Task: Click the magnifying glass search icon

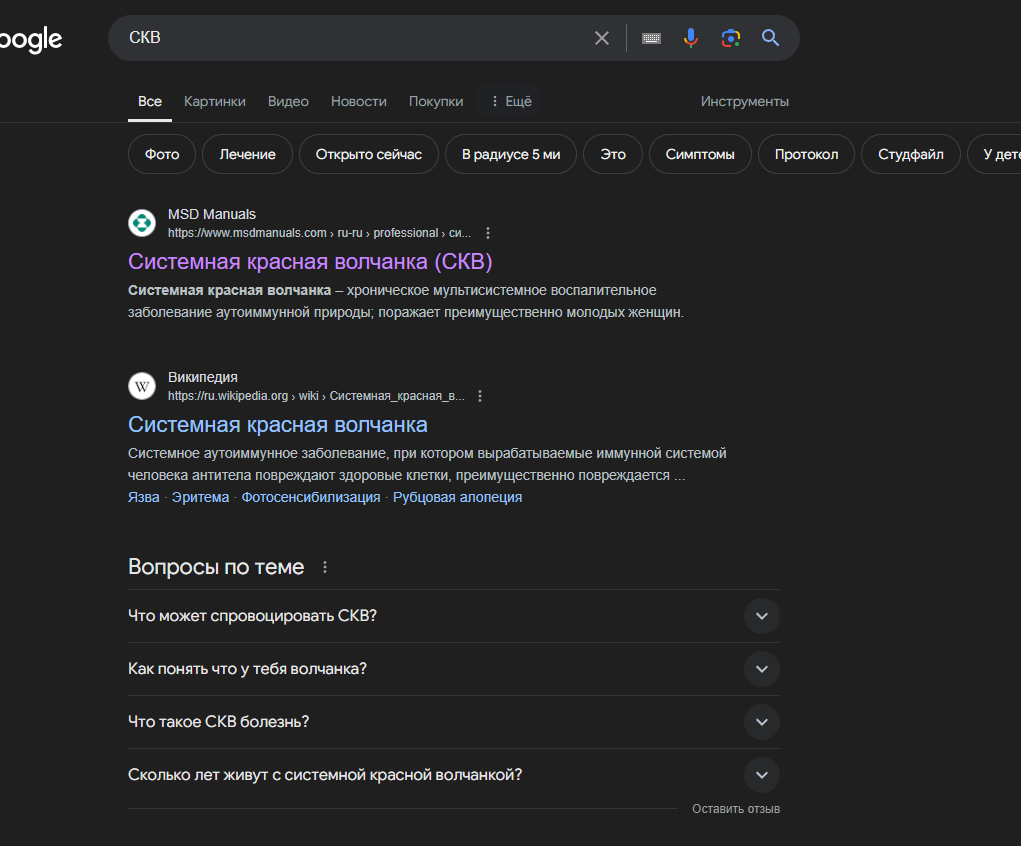Action: coord(770,38)
